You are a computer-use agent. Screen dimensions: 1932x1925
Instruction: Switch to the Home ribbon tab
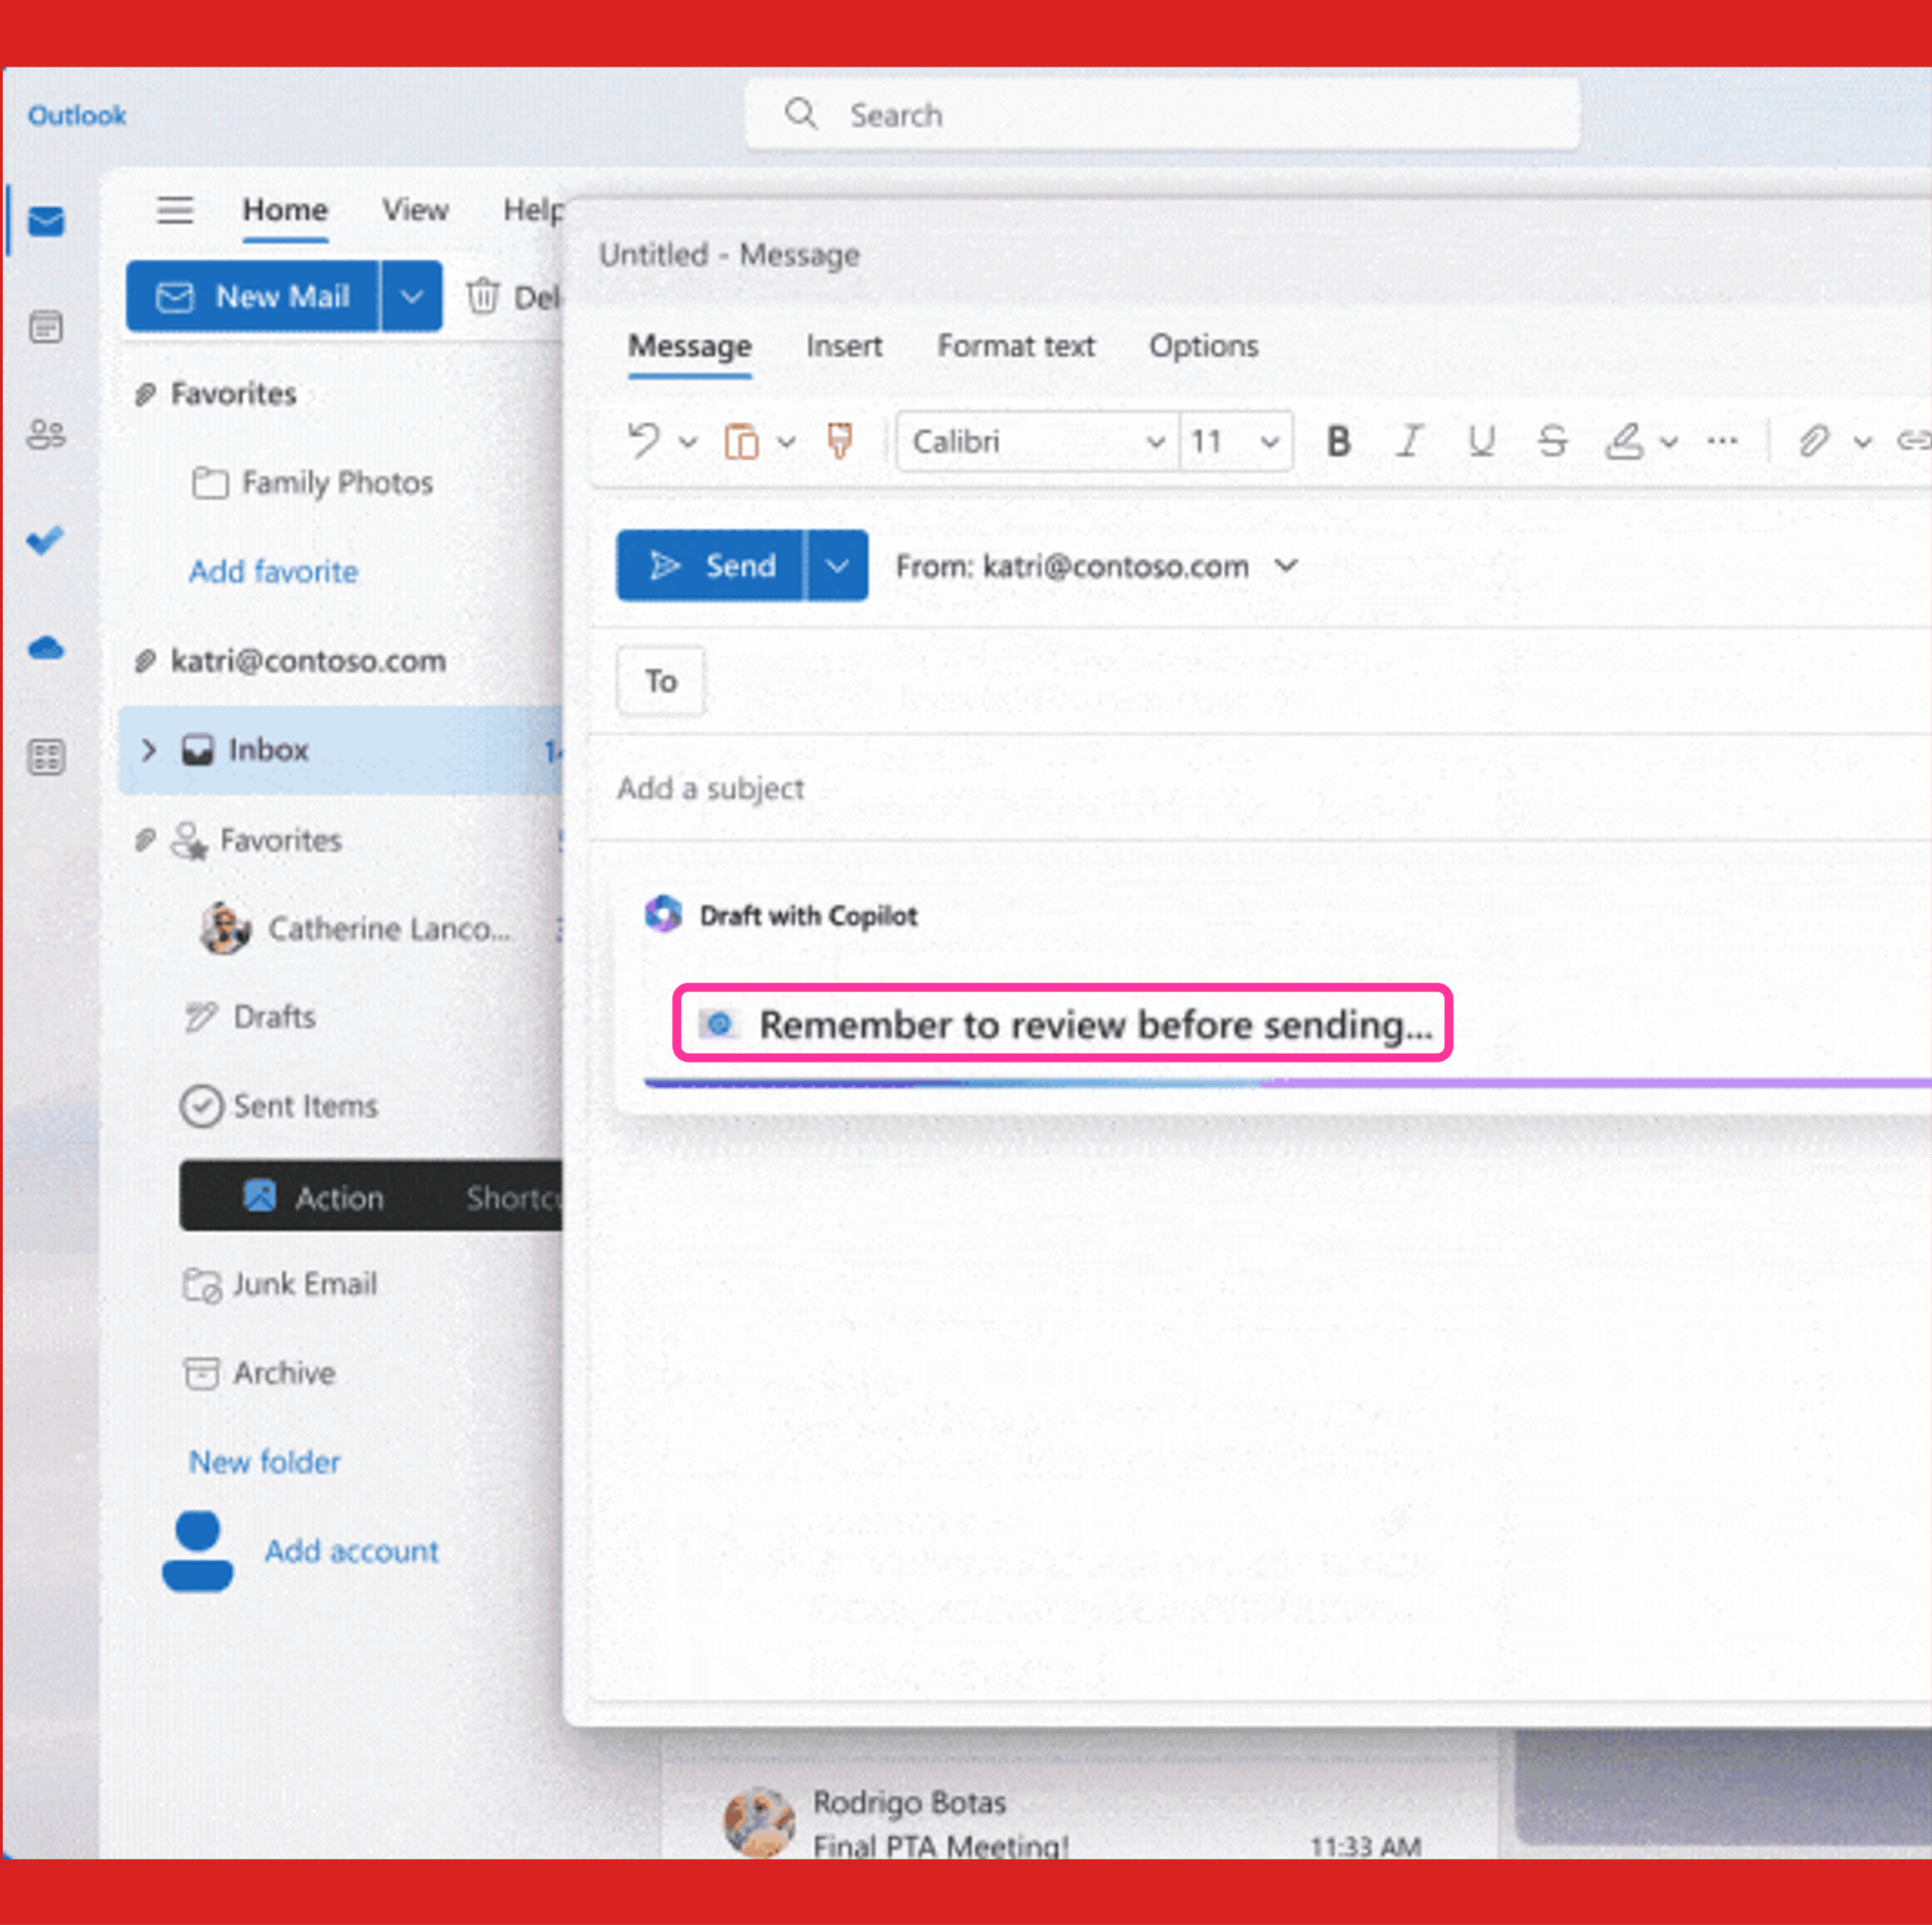(x=285, y=210)
